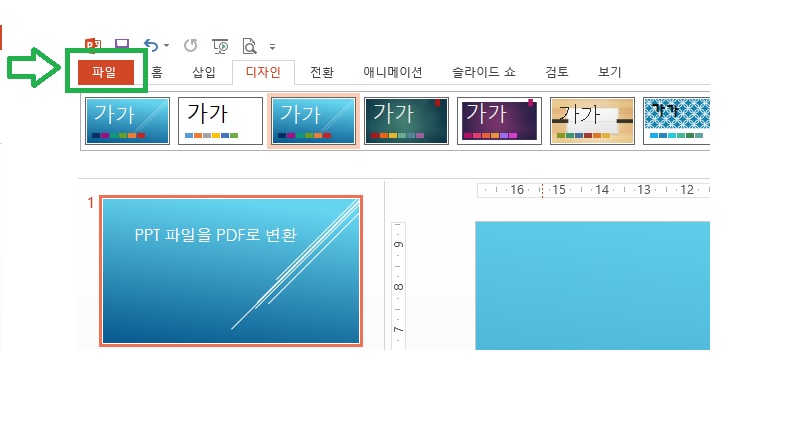Switch to the 보기 tab
Viewport: 806px width, 423px height.
pyautogui.click(x=610, y=72)
